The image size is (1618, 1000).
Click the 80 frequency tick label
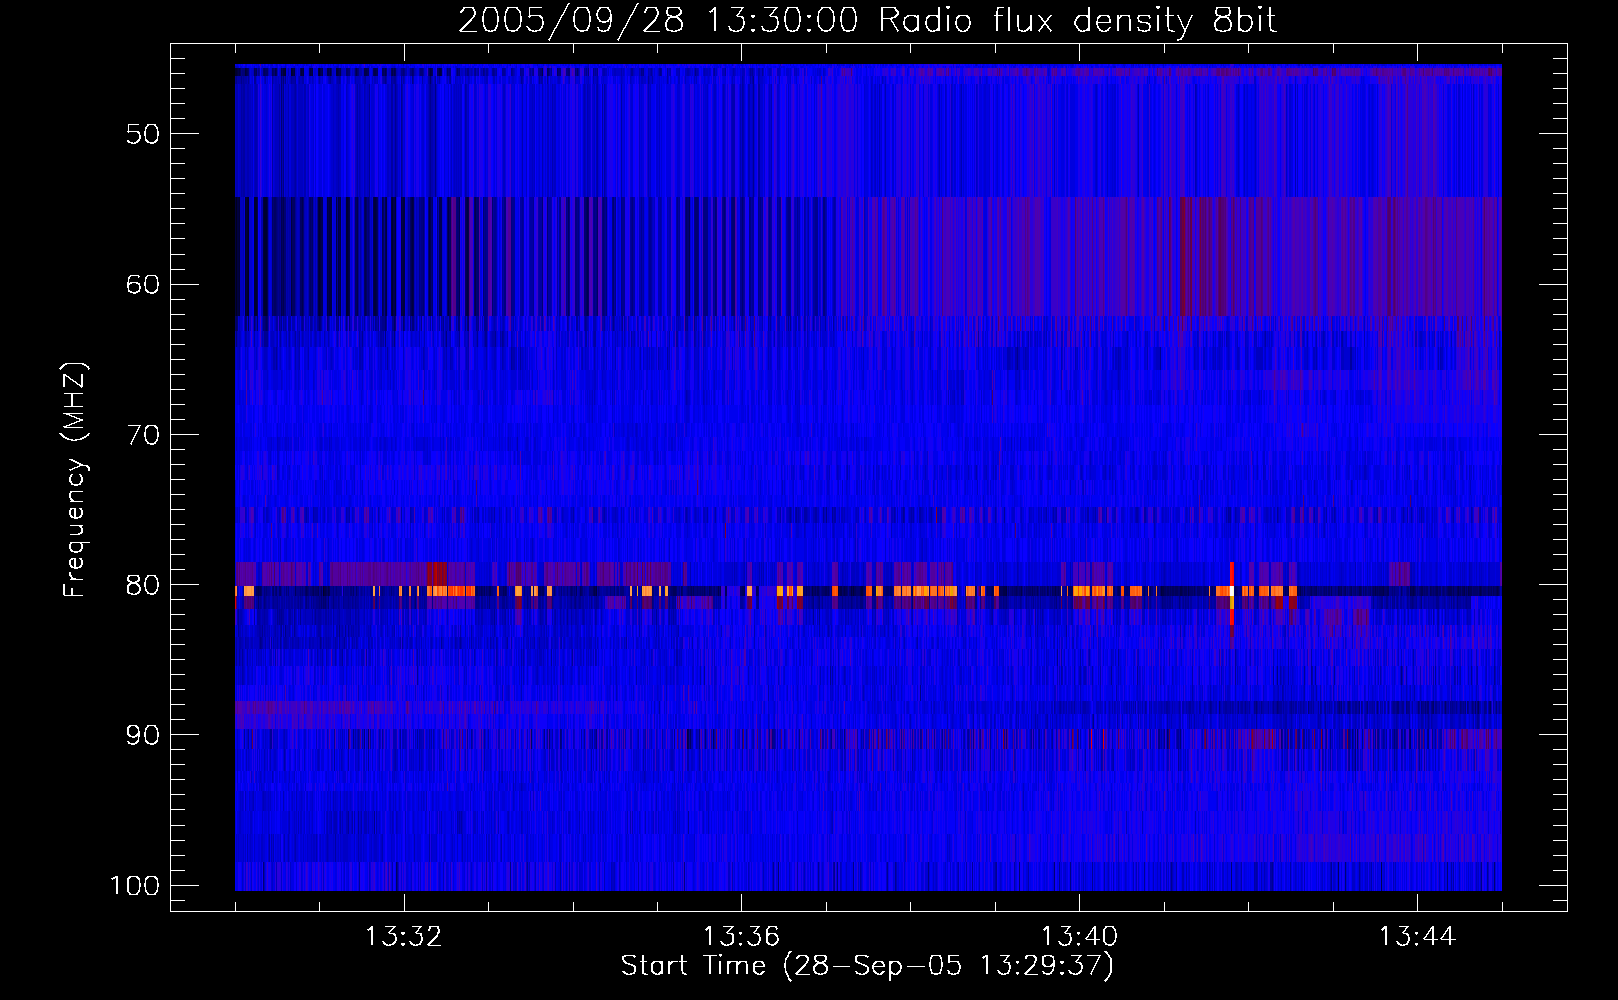tap(143, 584)
